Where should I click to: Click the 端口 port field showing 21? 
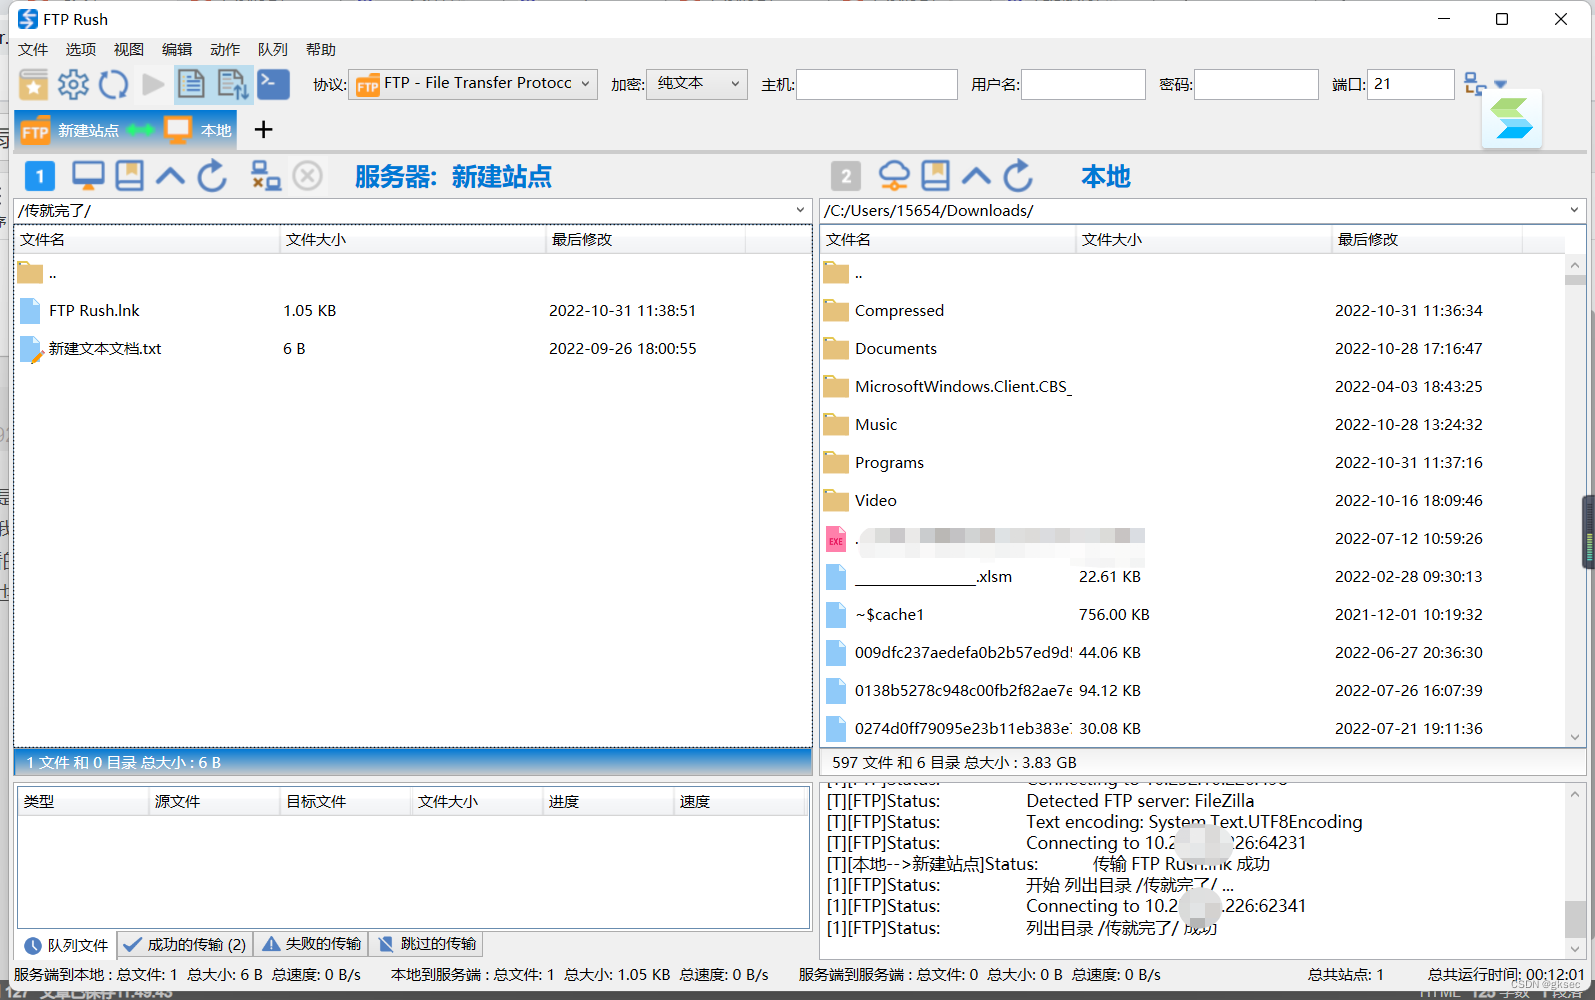[1411, 84]
